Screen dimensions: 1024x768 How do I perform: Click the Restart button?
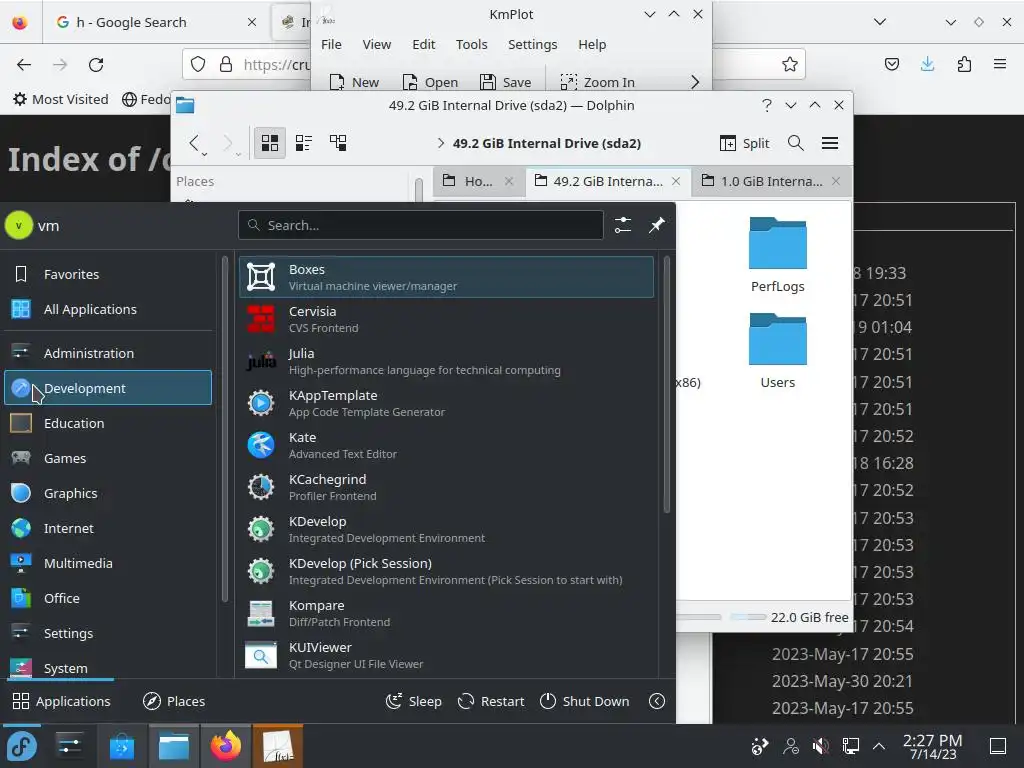tap(491, 701)
